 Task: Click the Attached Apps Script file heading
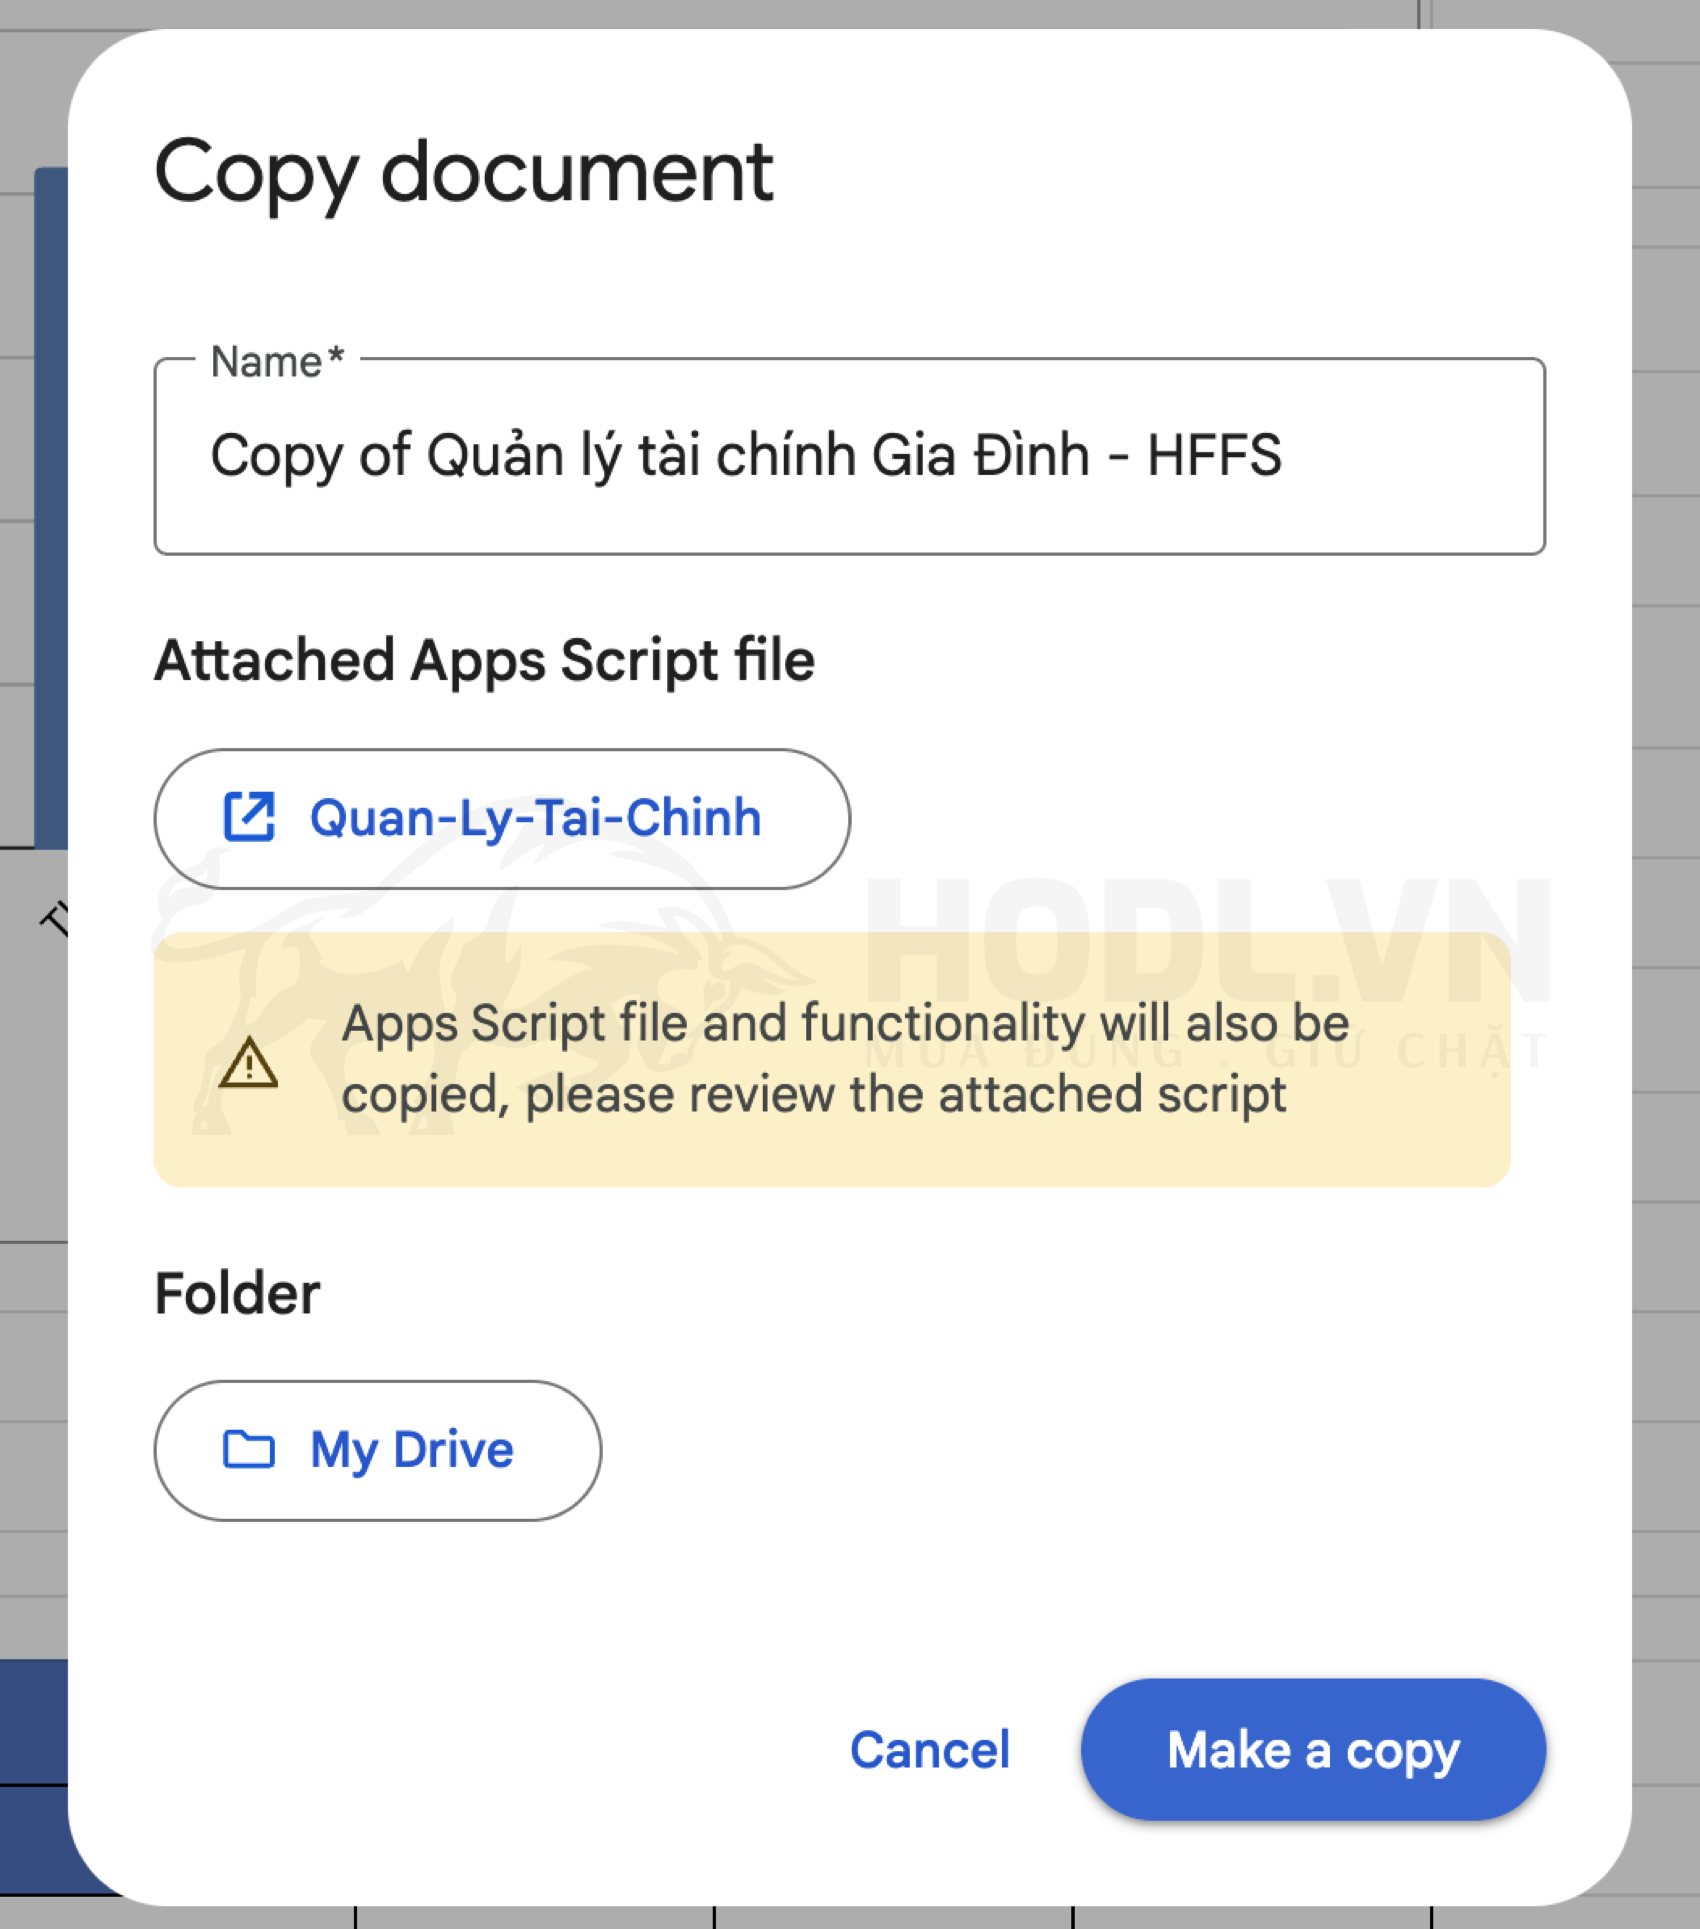point(484,661)
